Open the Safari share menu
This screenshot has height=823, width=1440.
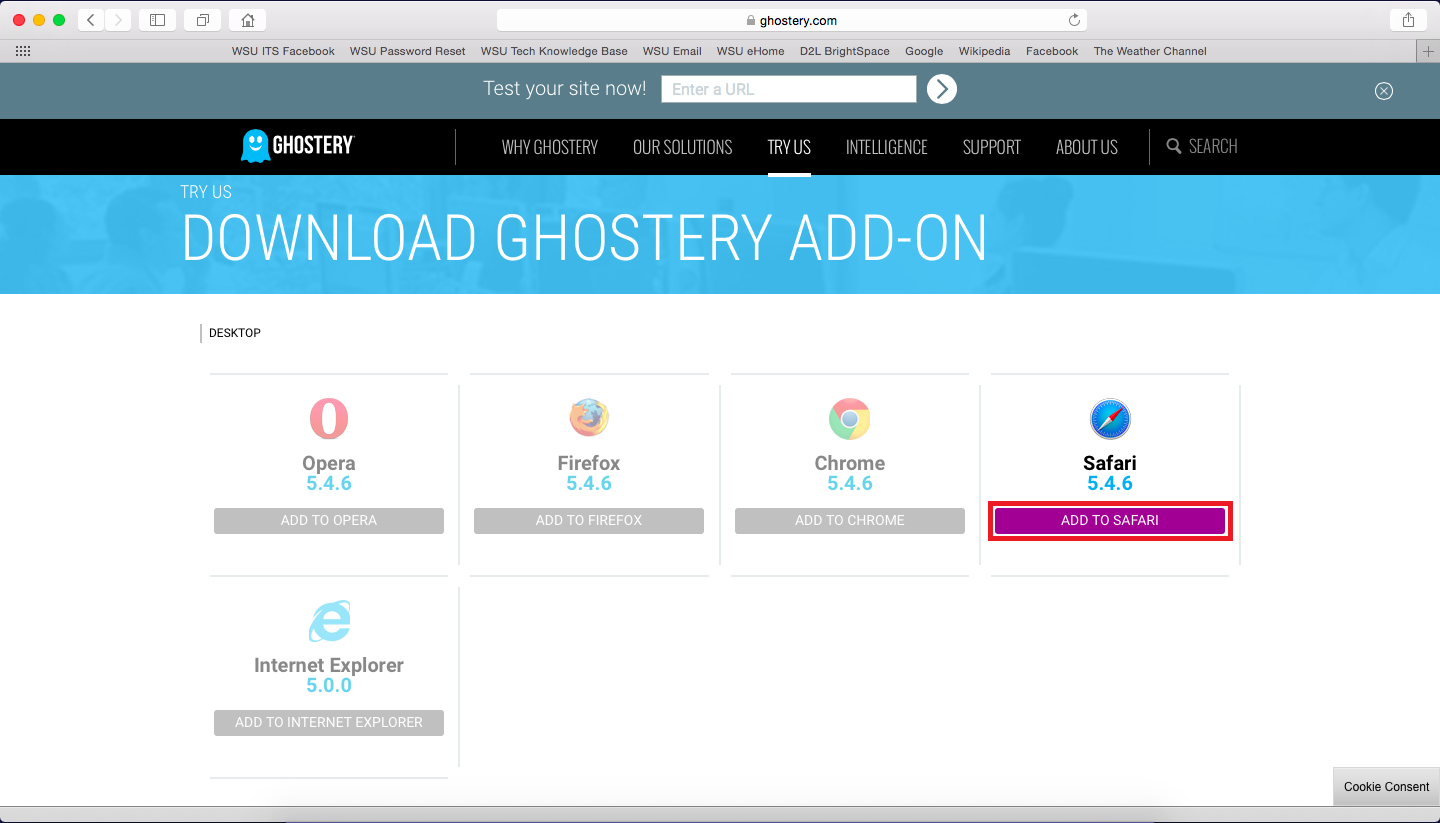(x=1408, y=20)
